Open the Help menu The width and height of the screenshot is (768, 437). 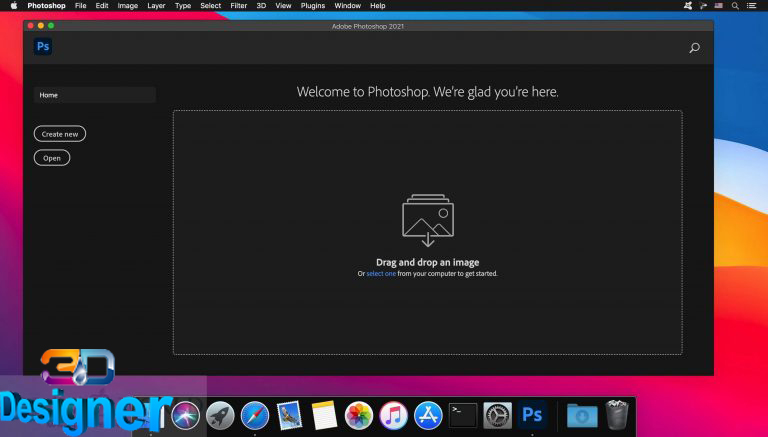(378, 6)
